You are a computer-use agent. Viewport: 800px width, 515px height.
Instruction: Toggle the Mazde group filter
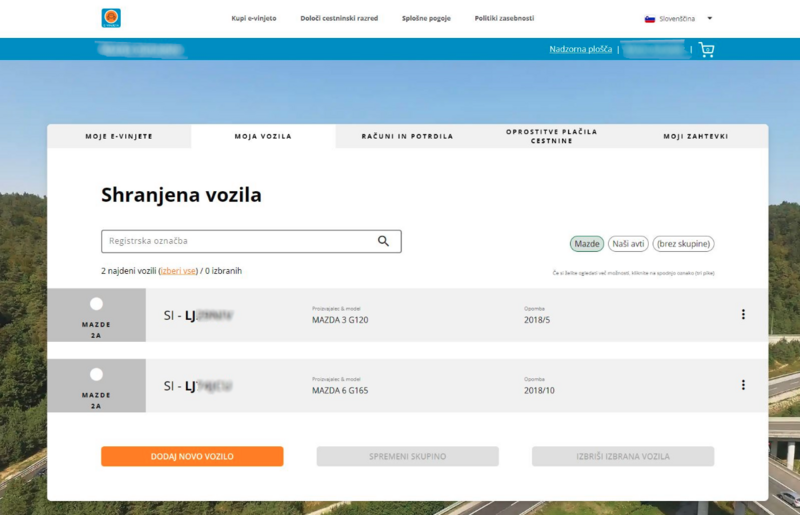(587, 244)
